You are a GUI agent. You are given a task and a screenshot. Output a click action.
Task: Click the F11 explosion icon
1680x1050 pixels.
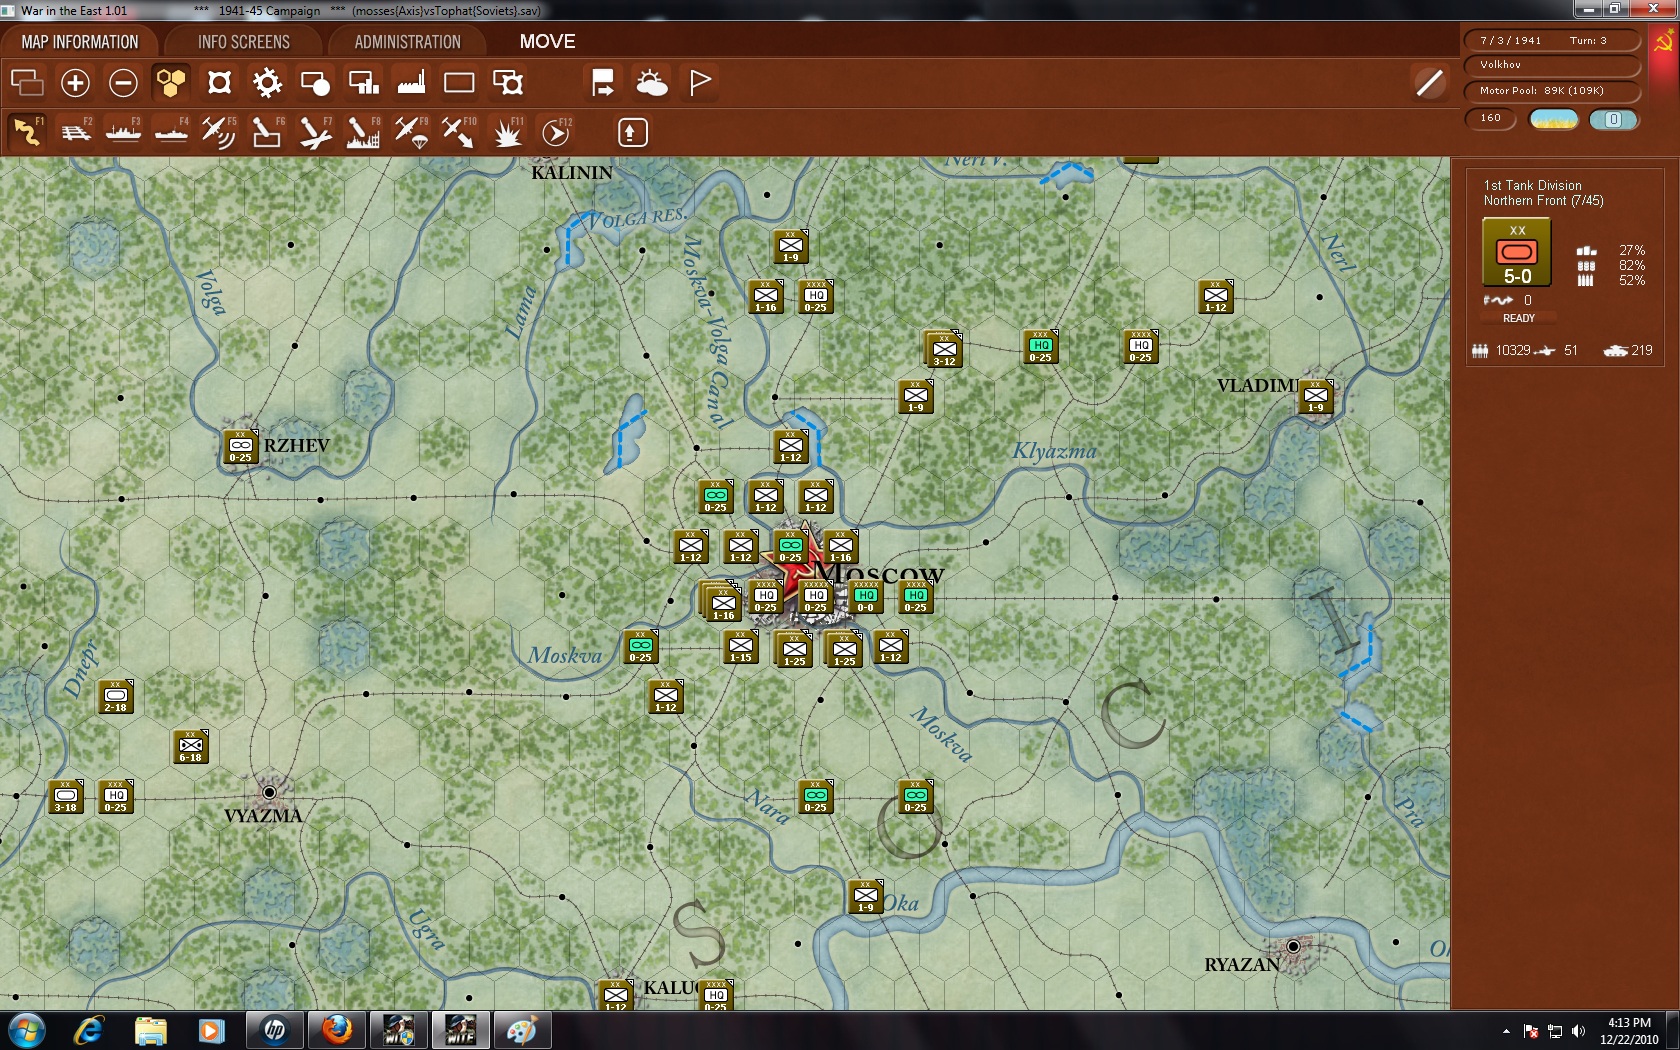coord(508,132)
